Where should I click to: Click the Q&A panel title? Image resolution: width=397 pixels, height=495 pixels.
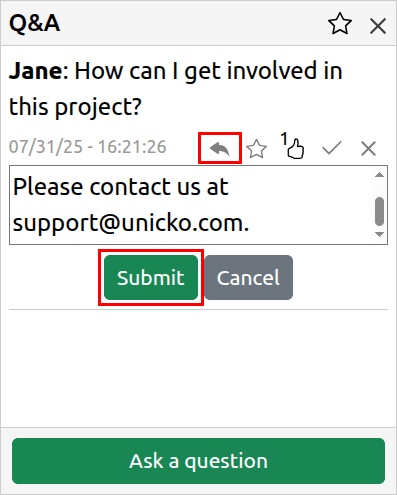pyautogui.click(x=35, y=23)
